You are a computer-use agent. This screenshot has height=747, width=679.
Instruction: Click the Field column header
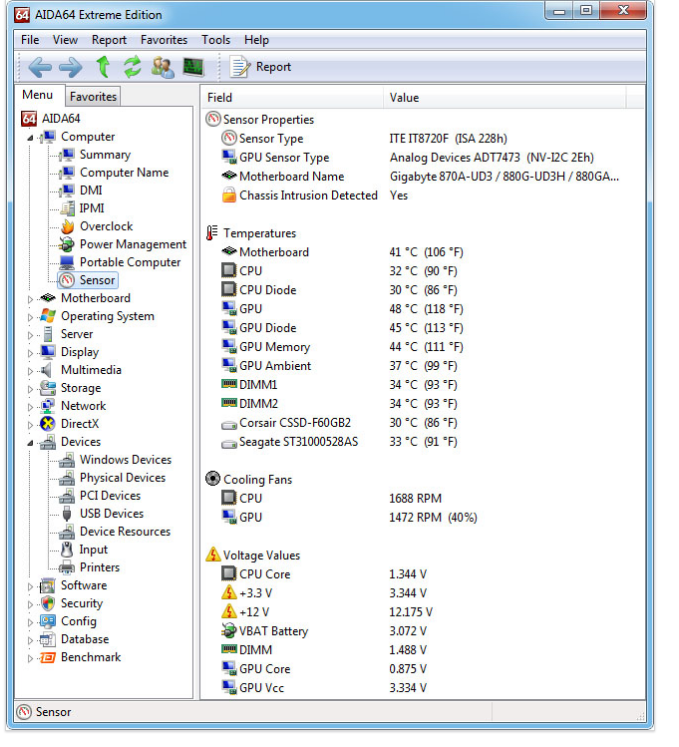coord(293,98)
